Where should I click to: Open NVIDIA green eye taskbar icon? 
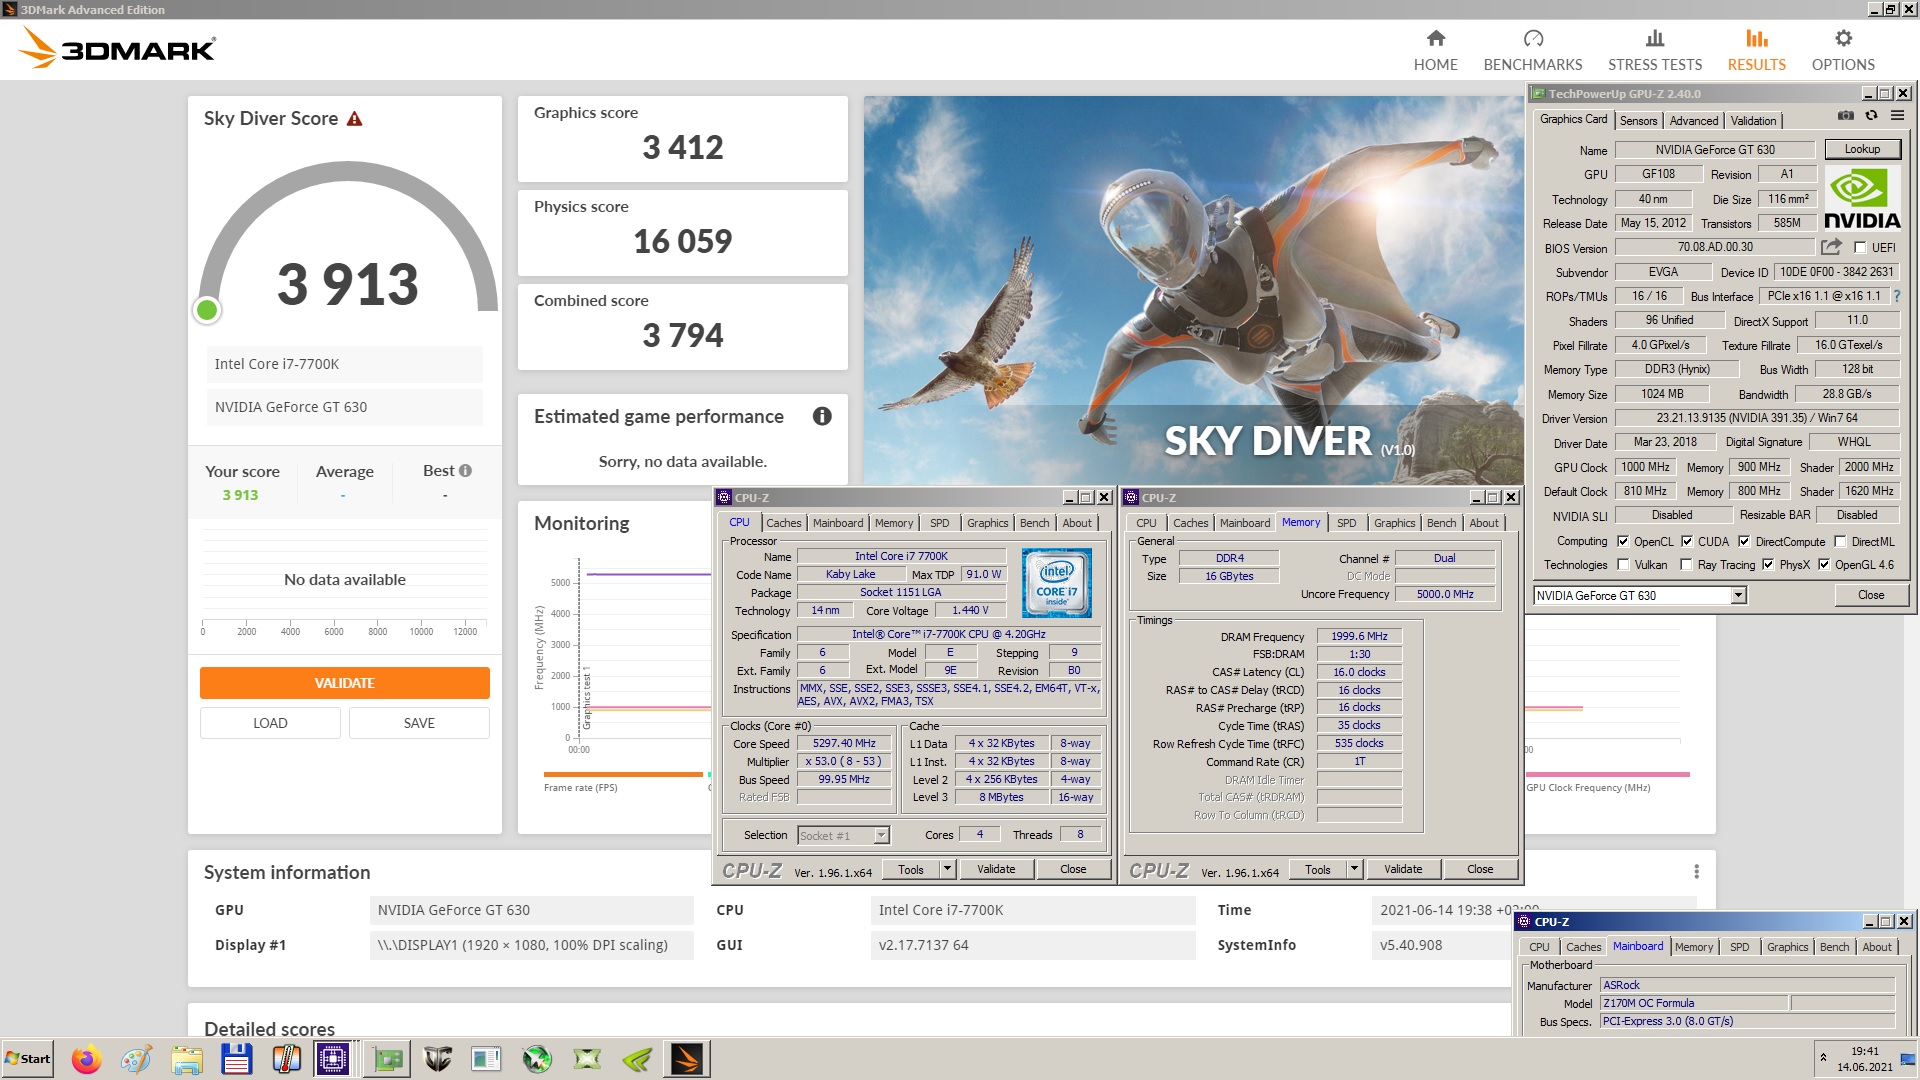point(637,1059)
